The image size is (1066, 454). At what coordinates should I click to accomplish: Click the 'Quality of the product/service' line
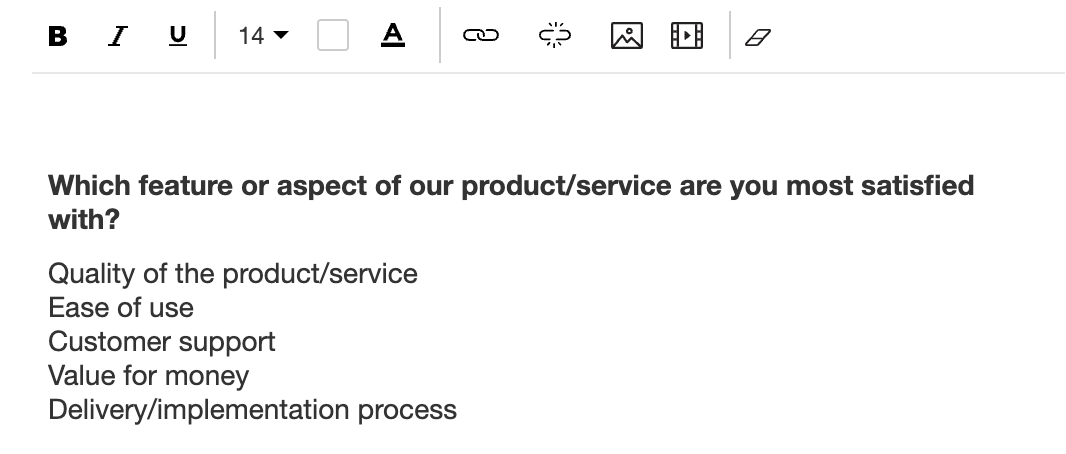233,274
